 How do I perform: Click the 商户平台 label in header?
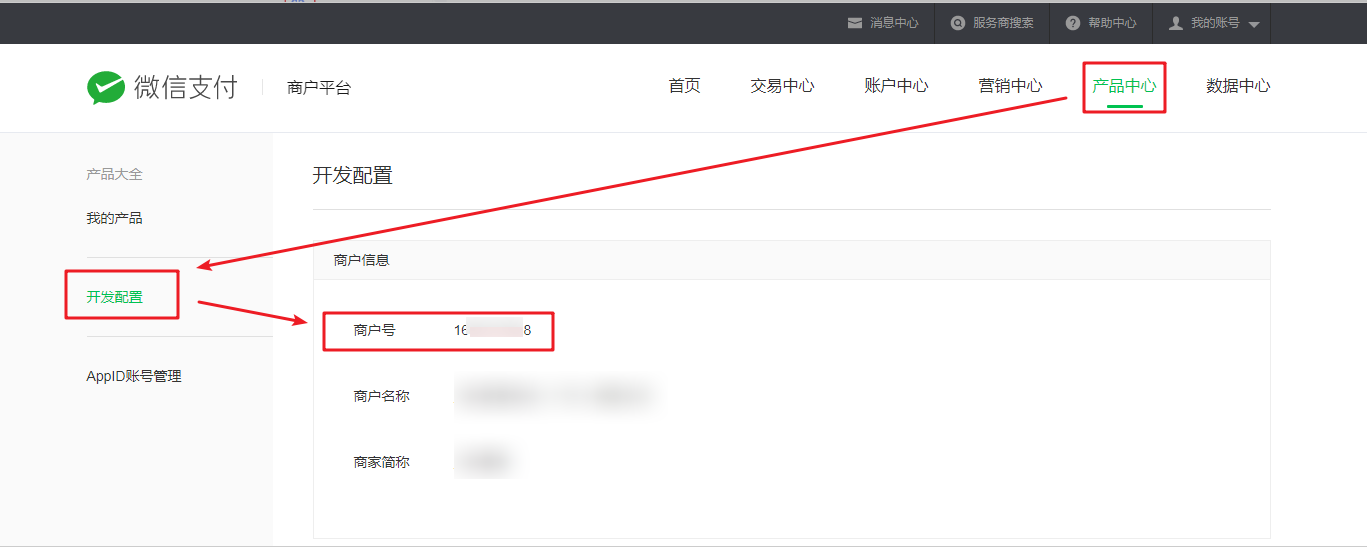pos(319,88)
